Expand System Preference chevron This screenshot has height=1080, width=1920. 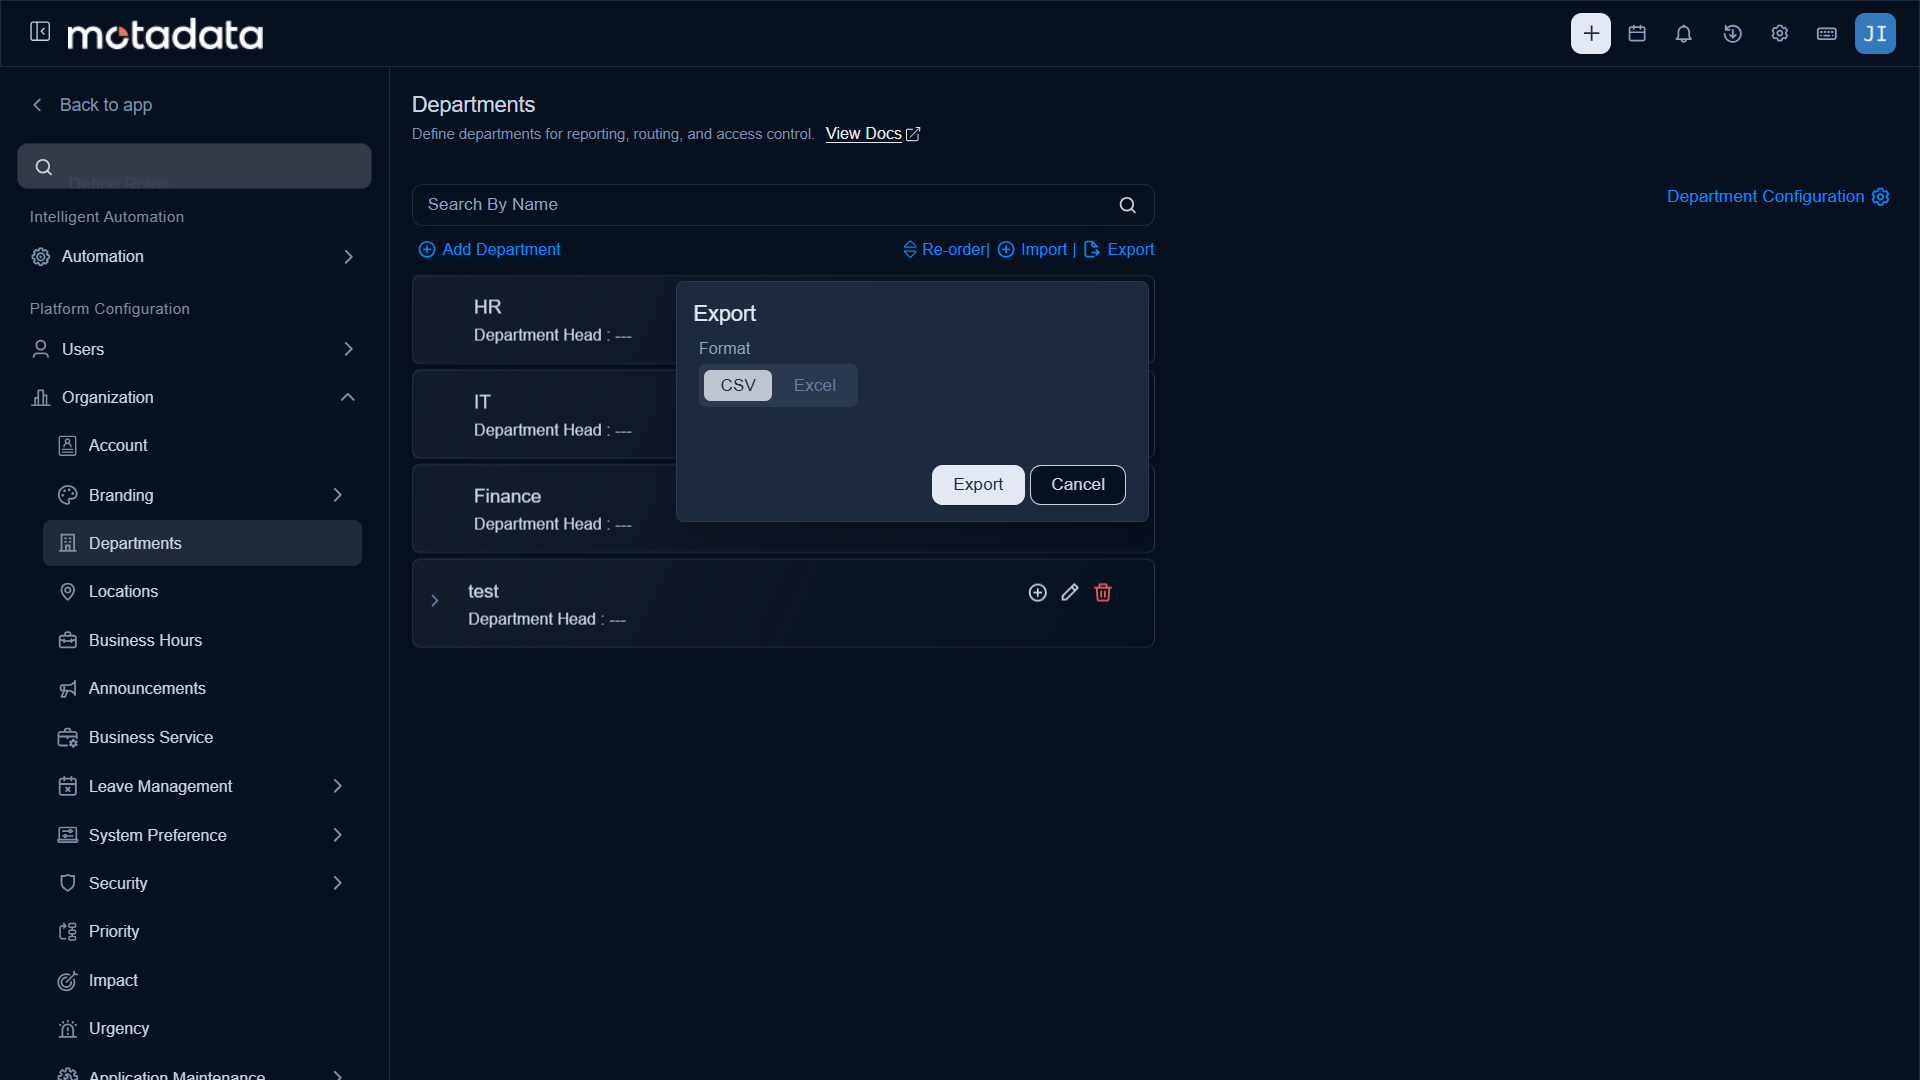(x=338, y=835)
